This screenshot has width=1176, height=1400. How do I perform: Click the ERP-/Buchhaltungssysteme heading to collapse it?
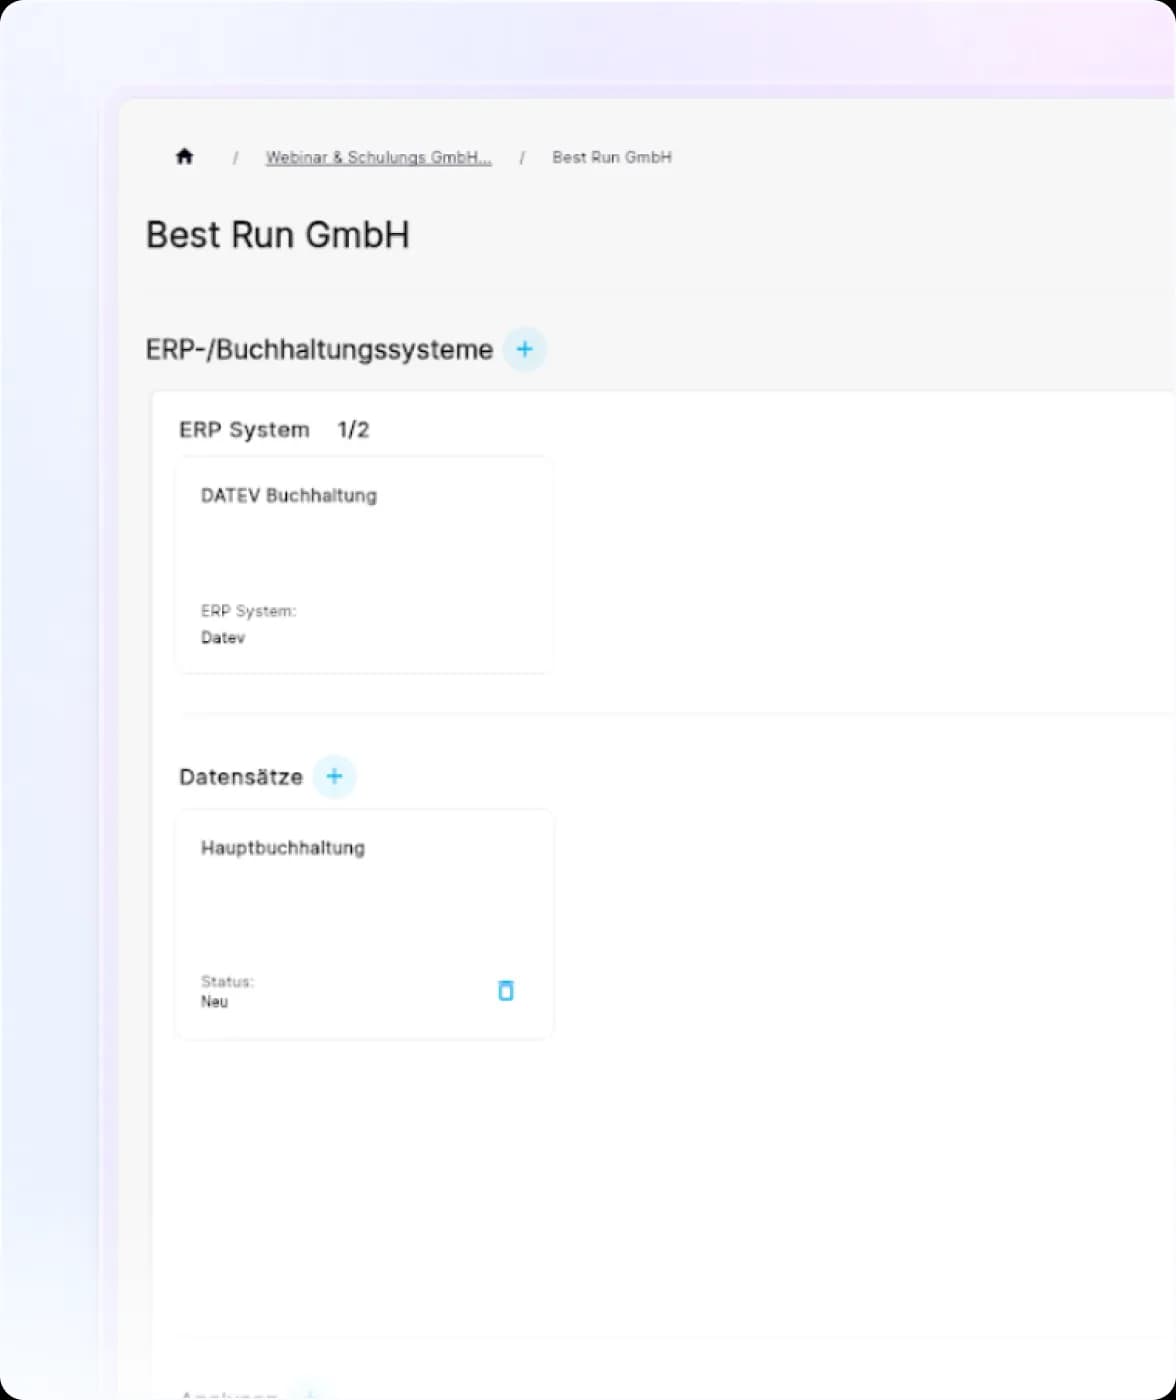pos(319,349)
